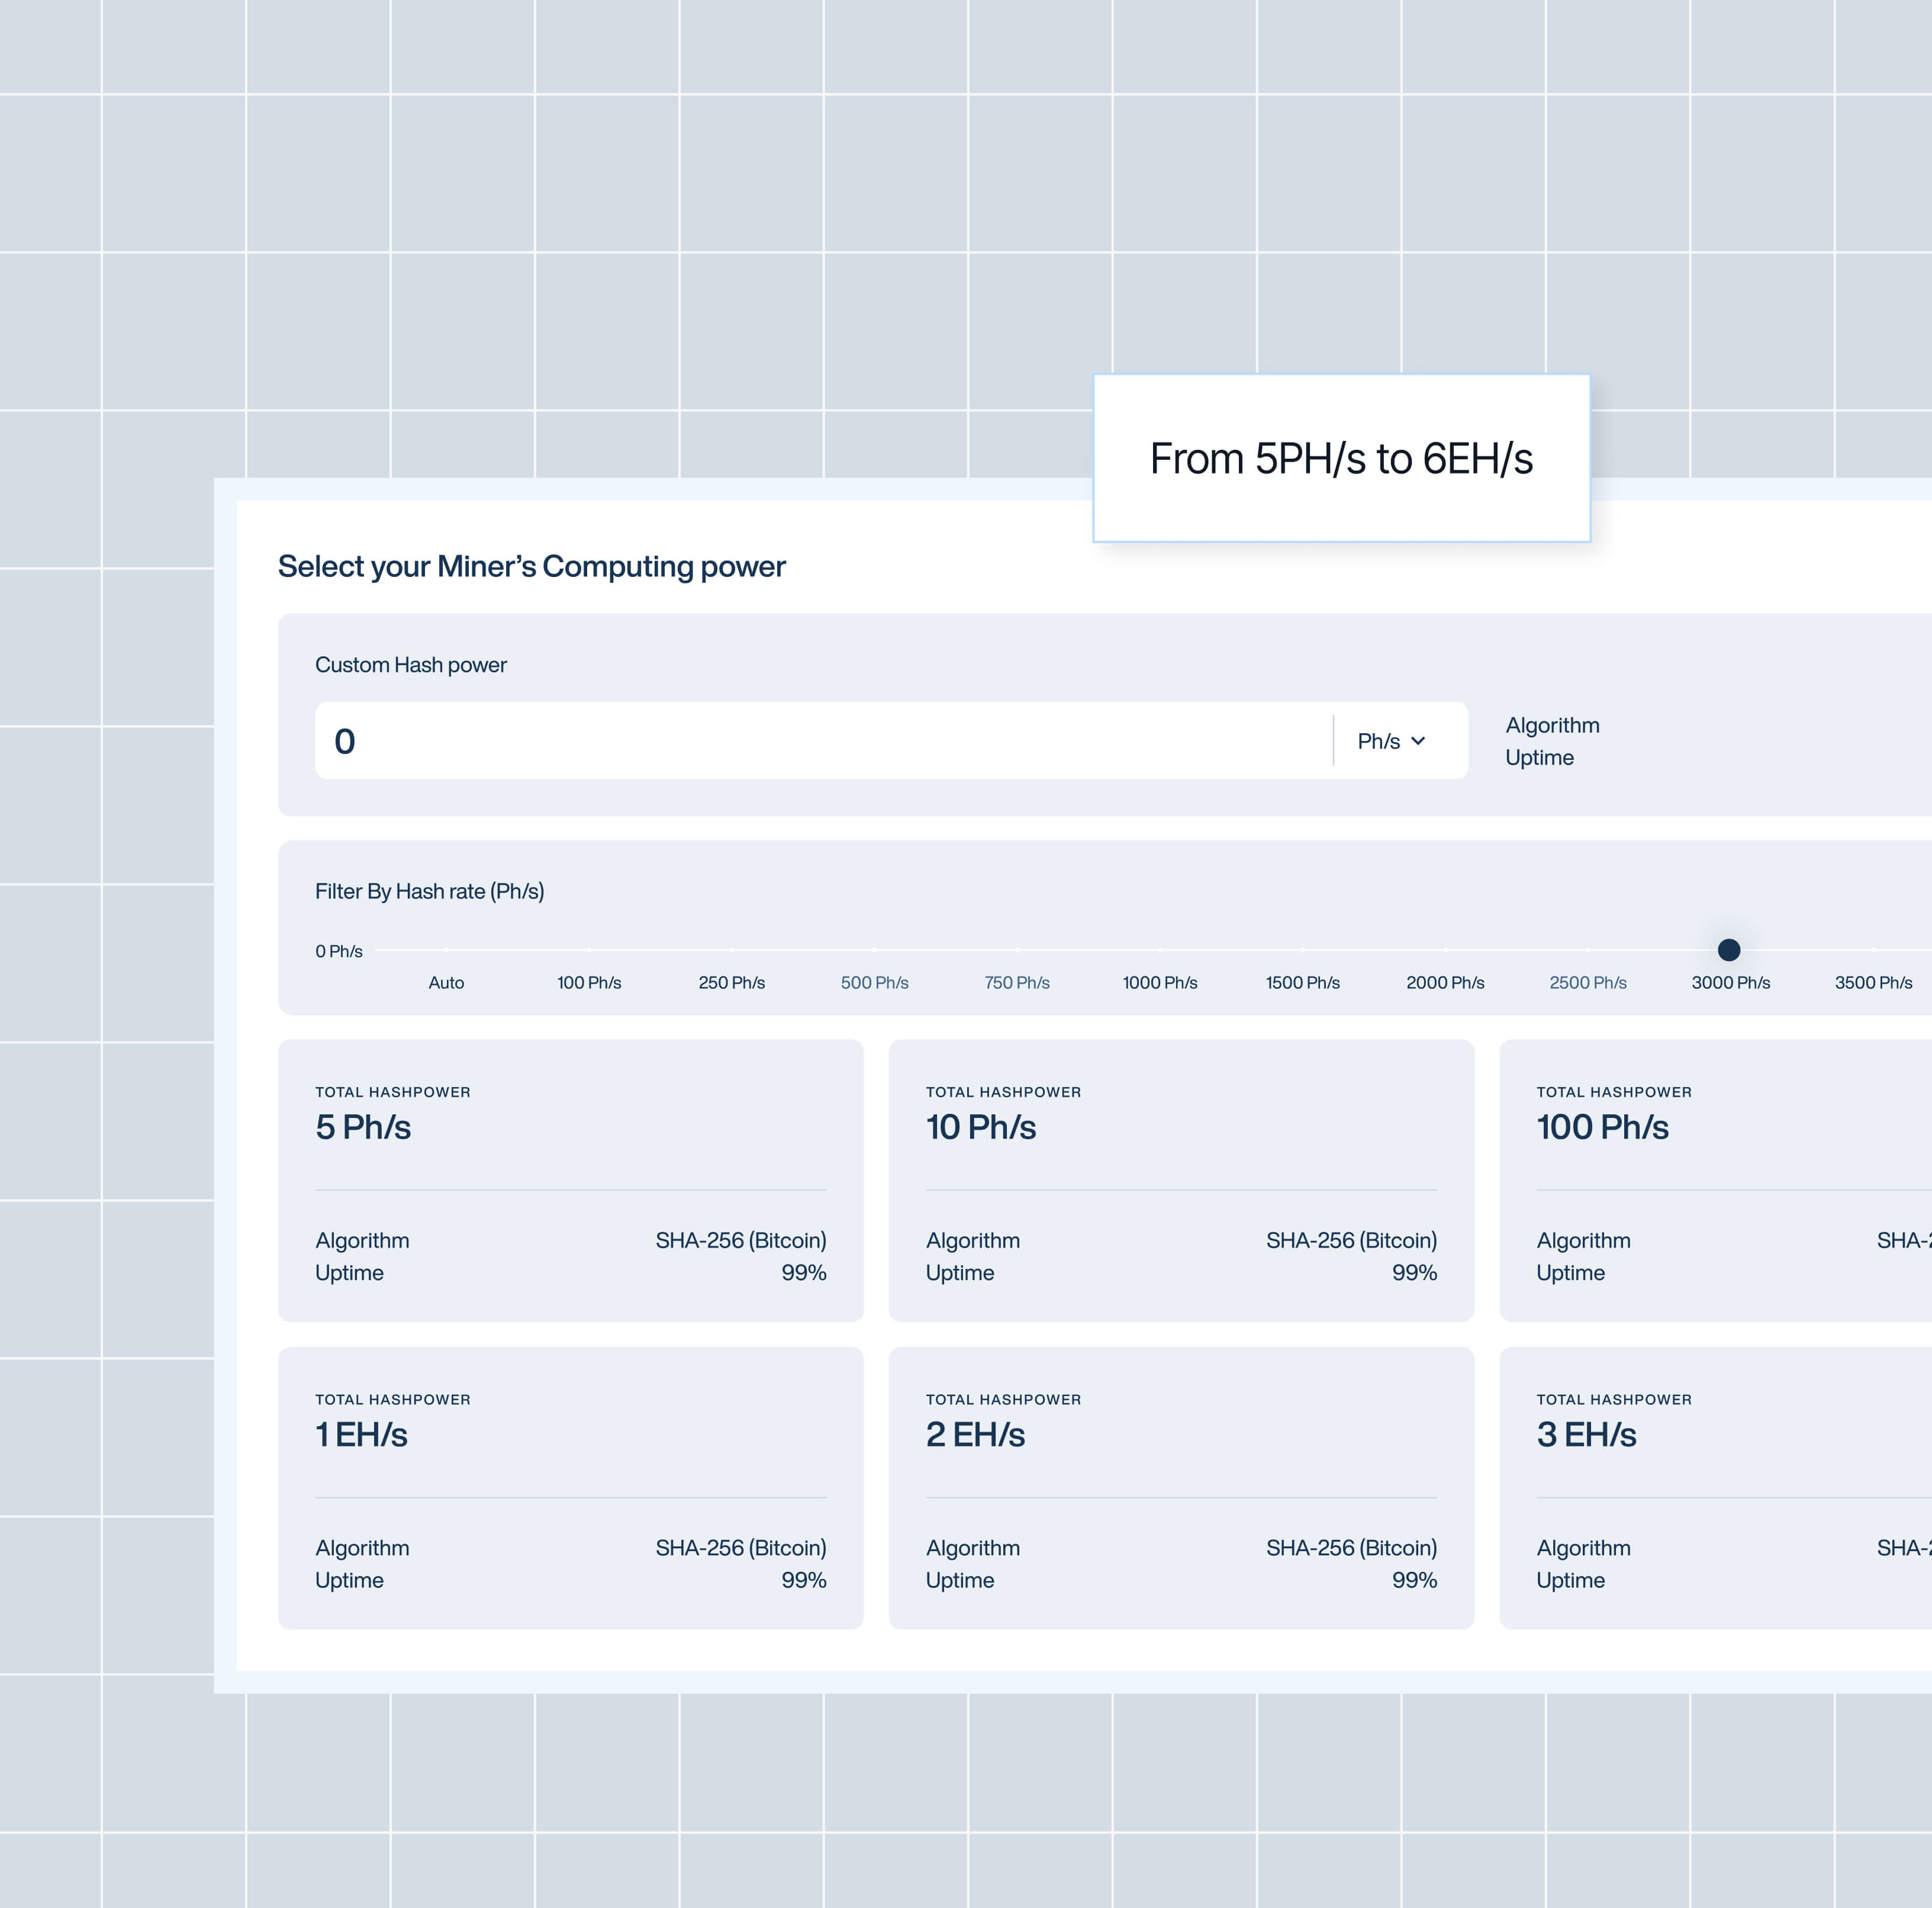Set slider to 500 Ph/s mark
1932x1908 pixels.
(x=874, y=982)
